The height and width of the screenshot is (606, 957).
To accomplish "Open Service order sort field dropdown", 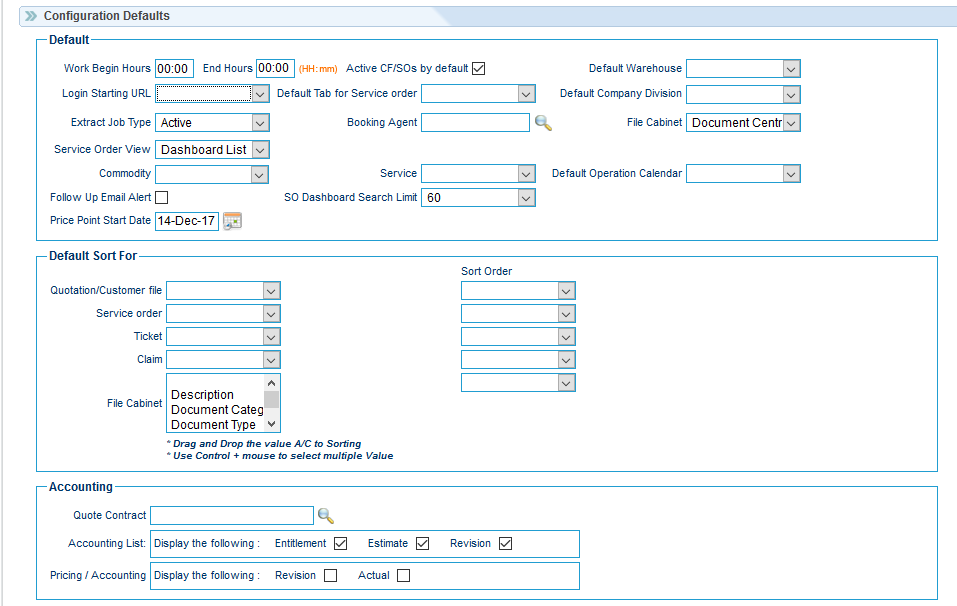I will click(x=223, y=314).
